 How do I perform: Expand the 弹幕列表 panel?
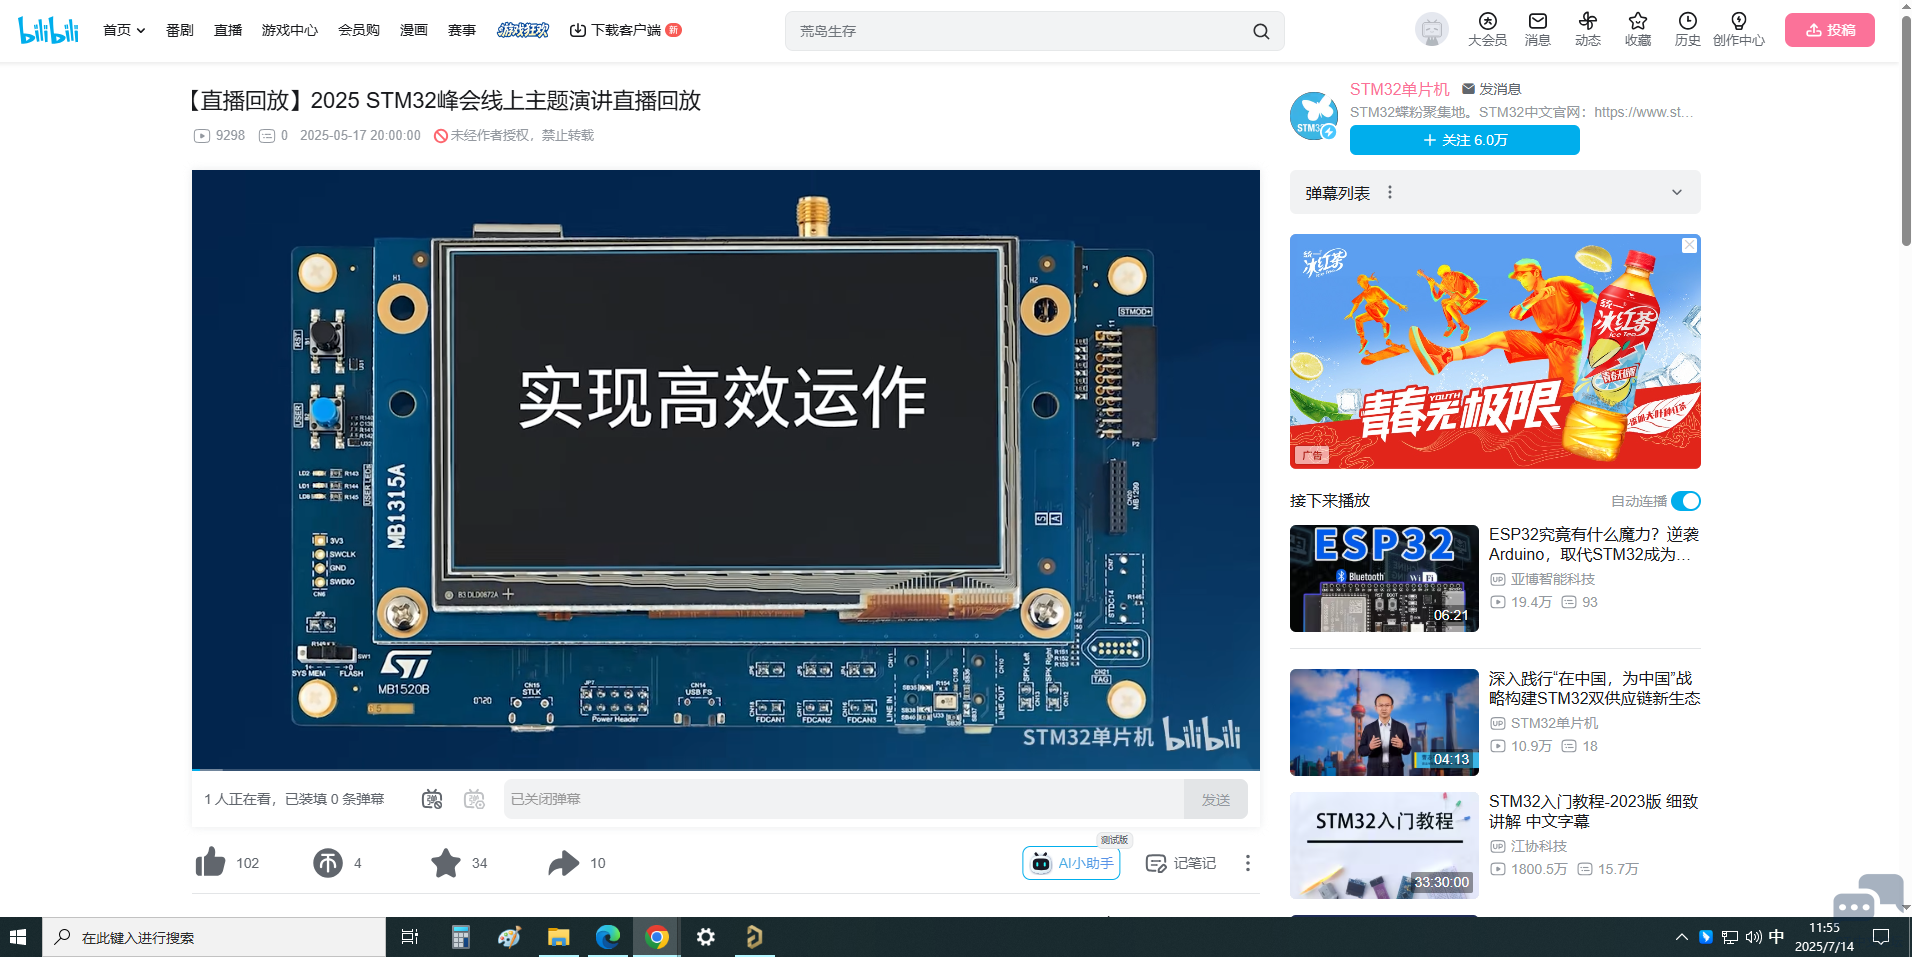(1676, 192)
